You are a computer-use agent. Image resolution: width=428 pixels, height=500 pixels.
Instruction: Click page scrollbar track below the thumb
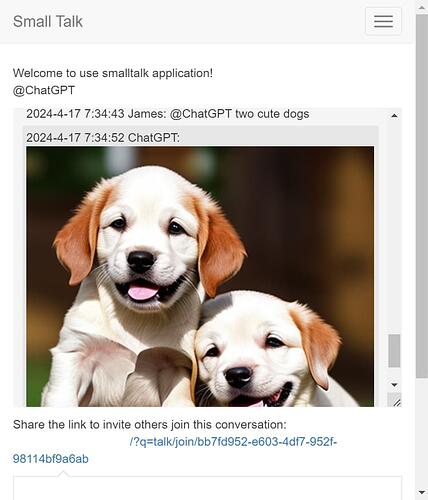[x=422, y=432]
